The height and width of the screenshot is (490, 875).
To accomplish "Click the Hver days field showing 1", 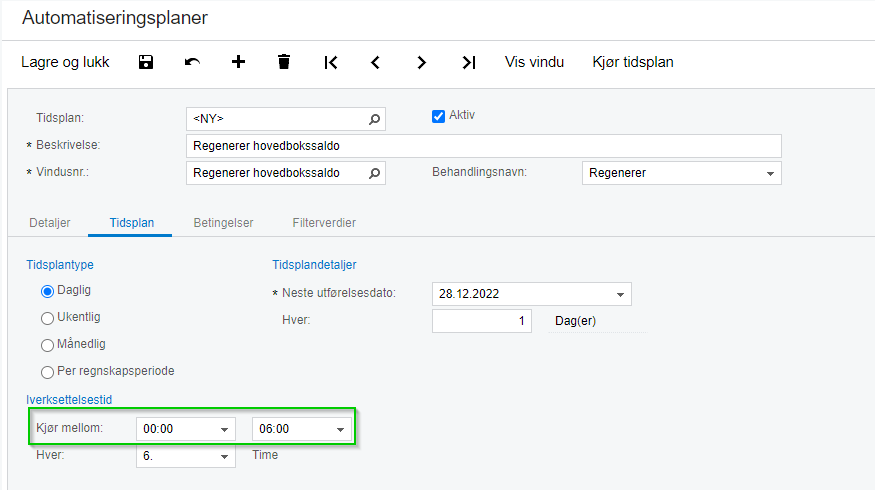I will point(482,321).
